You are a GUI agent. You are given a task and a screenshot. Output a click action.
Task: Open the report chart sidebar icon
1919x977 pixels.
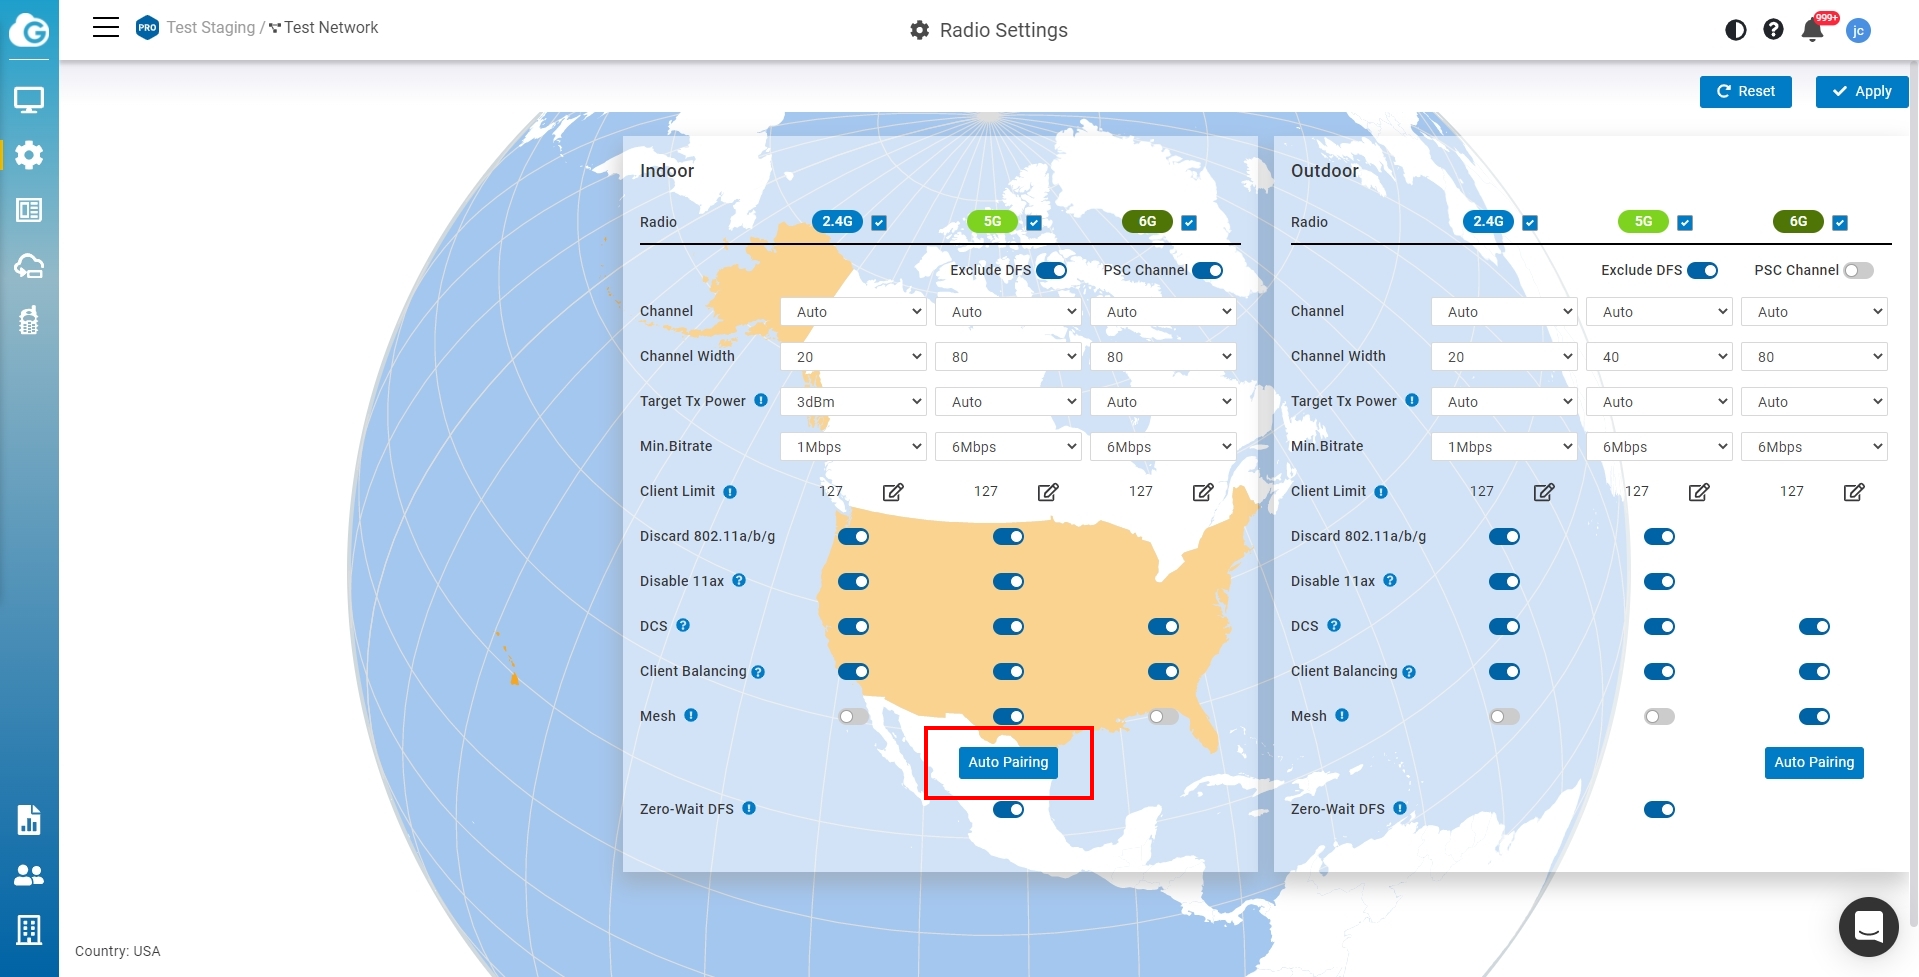tap(29, 820)
